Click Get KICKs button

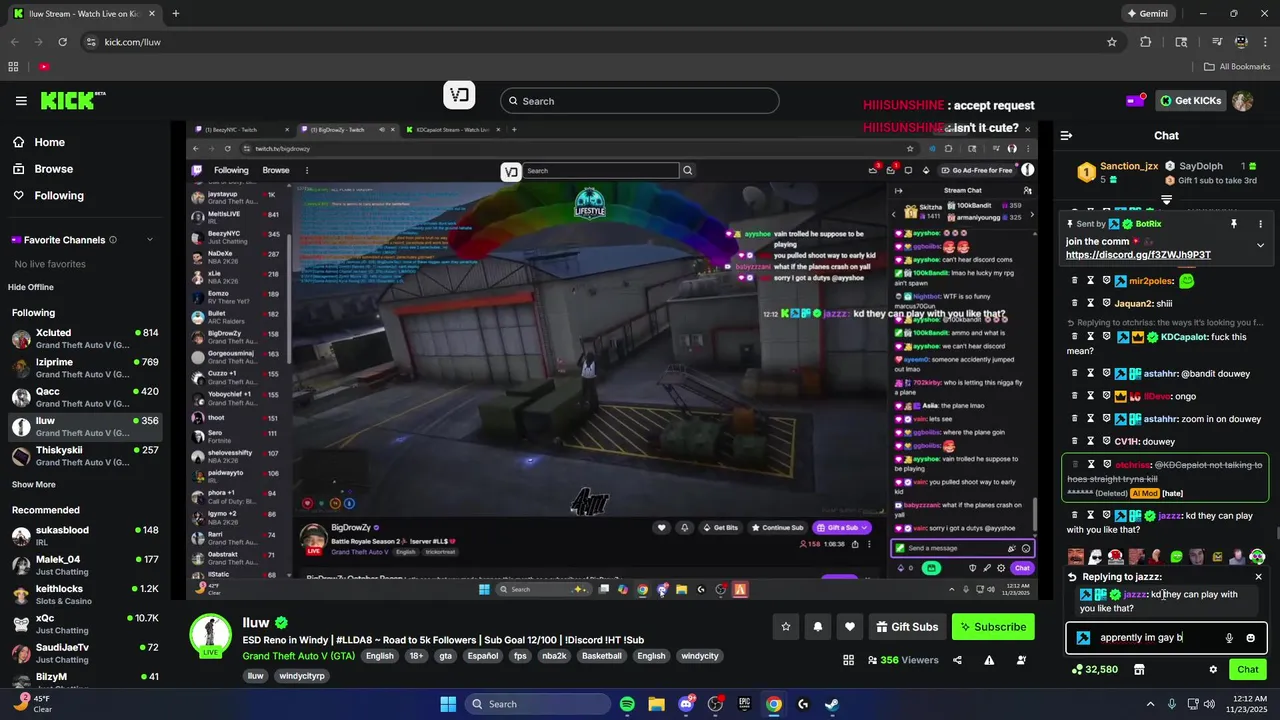point(1190,101)
